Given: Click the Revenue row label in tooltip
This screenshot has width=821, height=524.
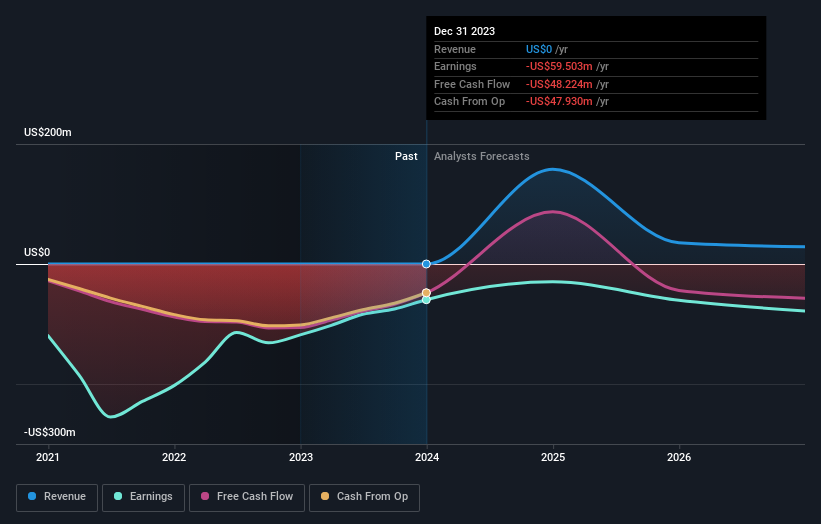Looking at the screenshot, I should (x=455, y=49).
